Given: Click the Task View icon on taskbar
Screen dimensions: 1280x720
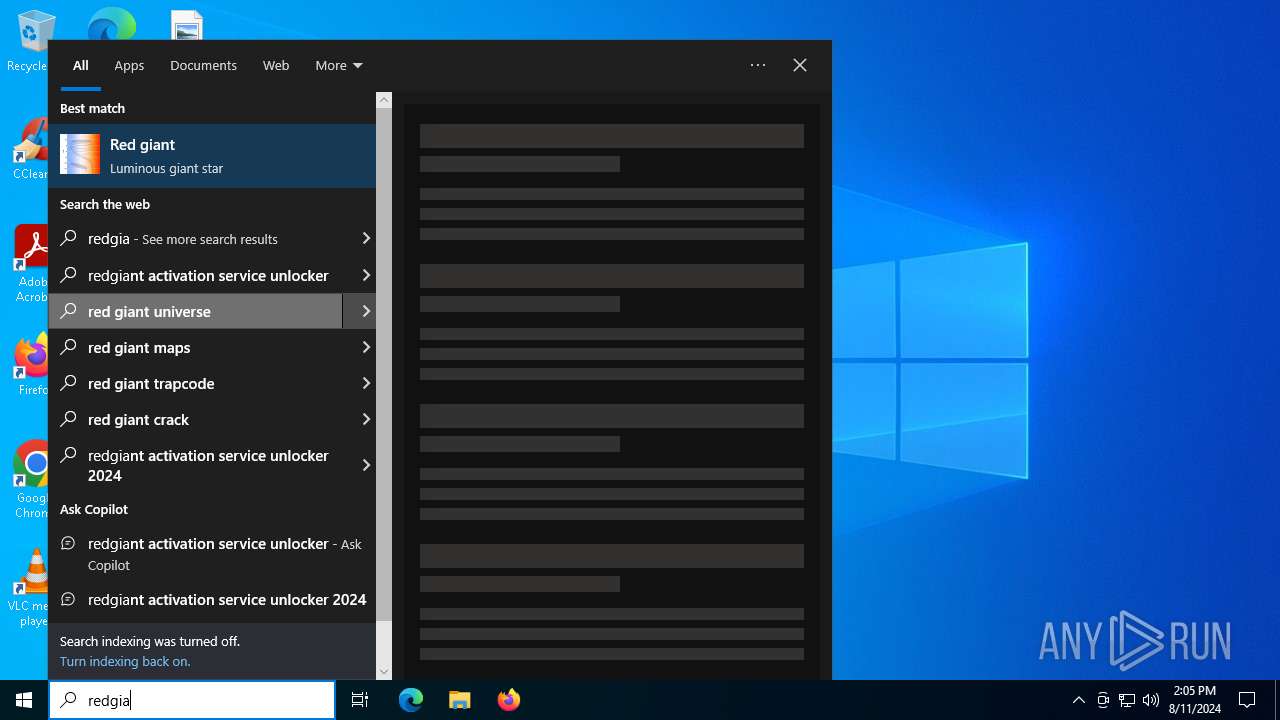Looking at the screenshot, I should (360, 700).
